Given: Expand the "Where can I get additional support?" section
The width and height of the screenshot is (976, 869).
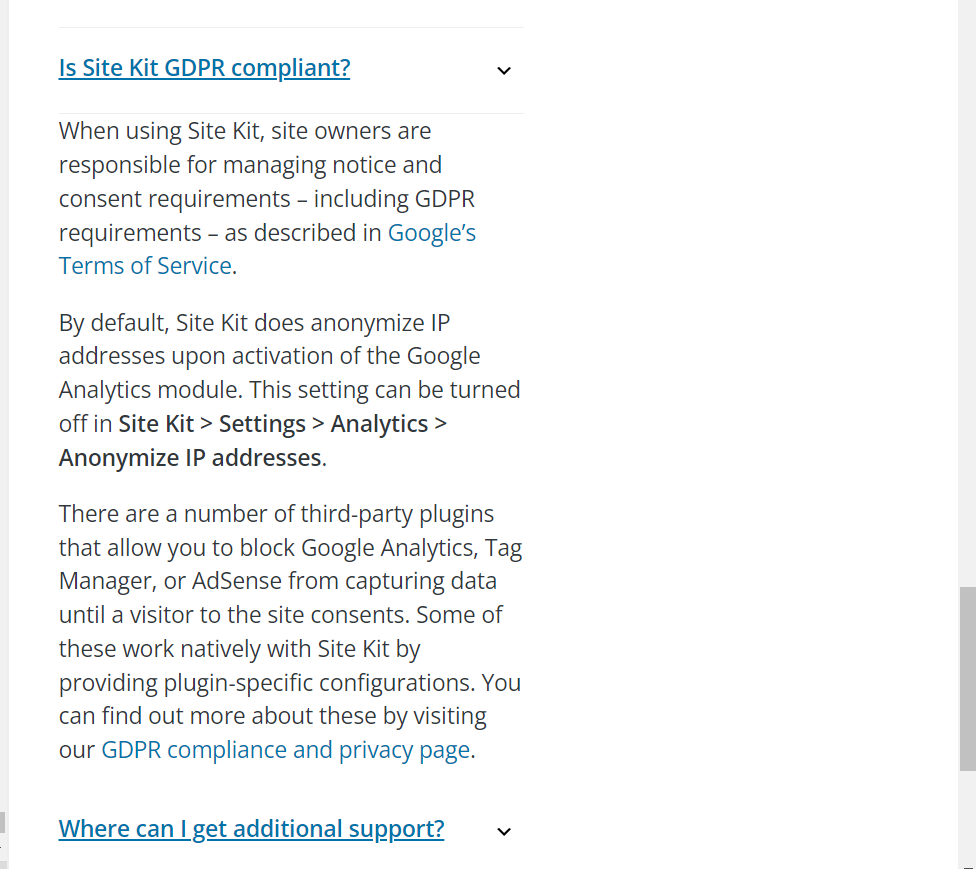Looking at the screenshot, I should point(251,828).
